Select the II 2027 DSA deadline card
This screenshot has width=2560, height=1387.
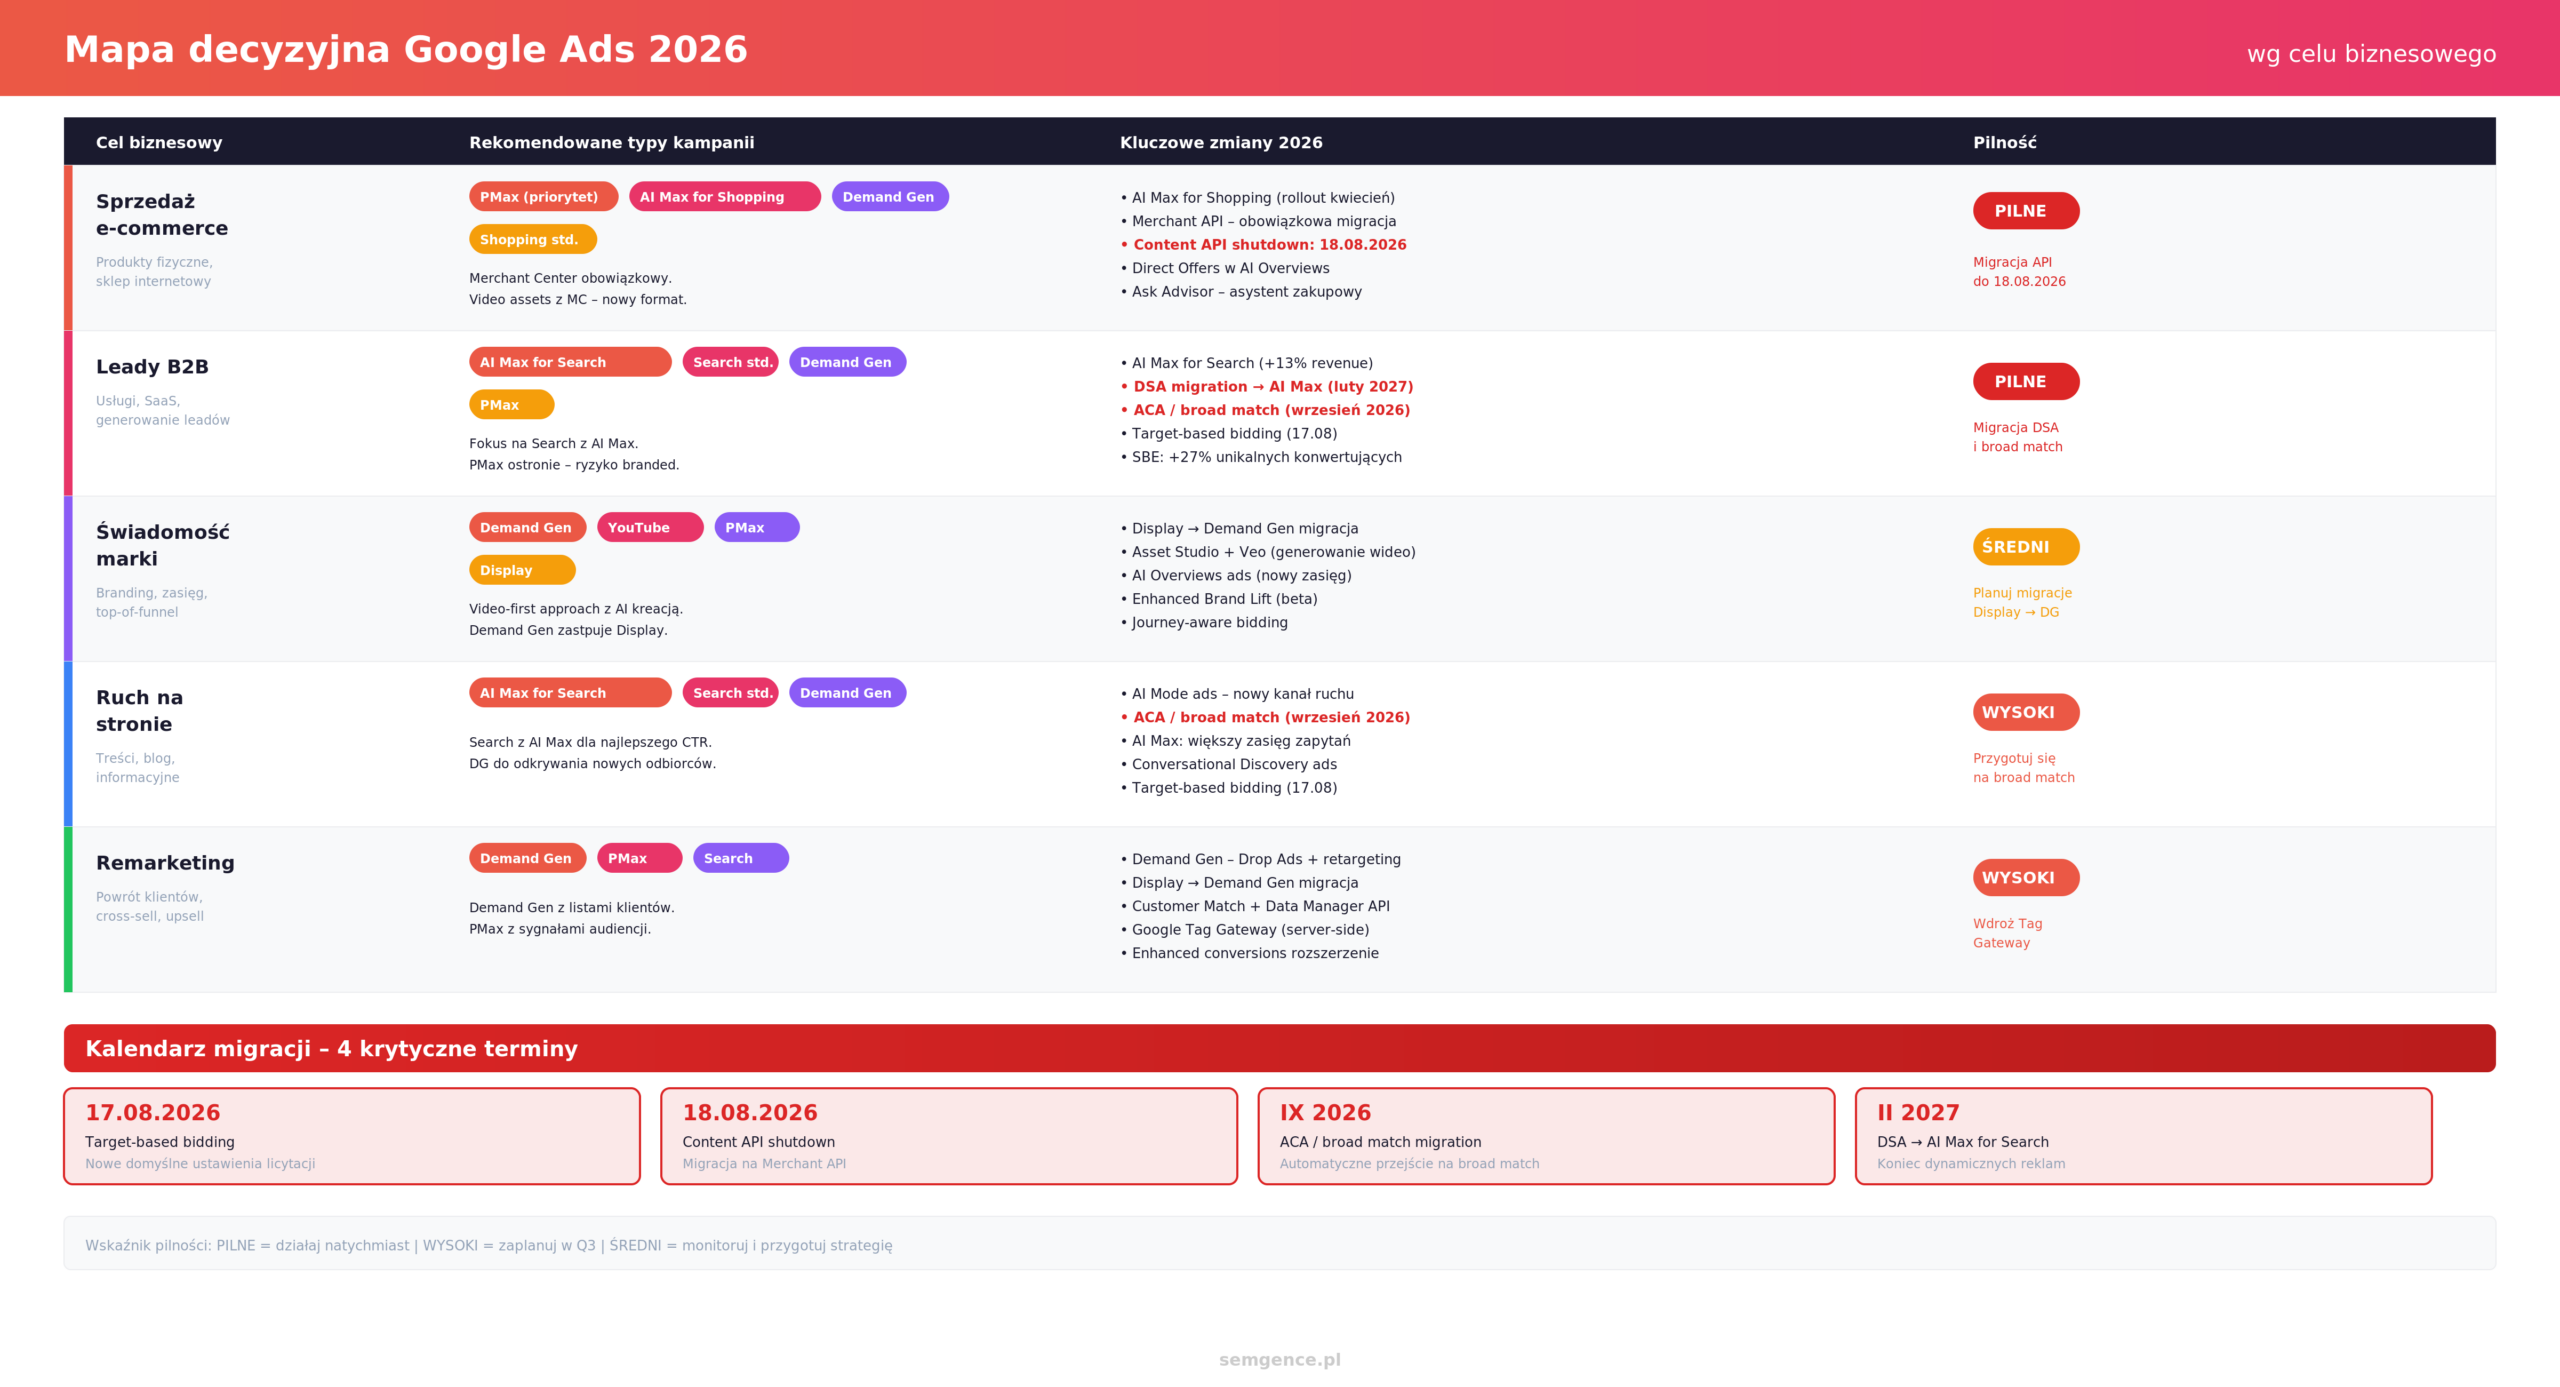pos(2144,1137)
